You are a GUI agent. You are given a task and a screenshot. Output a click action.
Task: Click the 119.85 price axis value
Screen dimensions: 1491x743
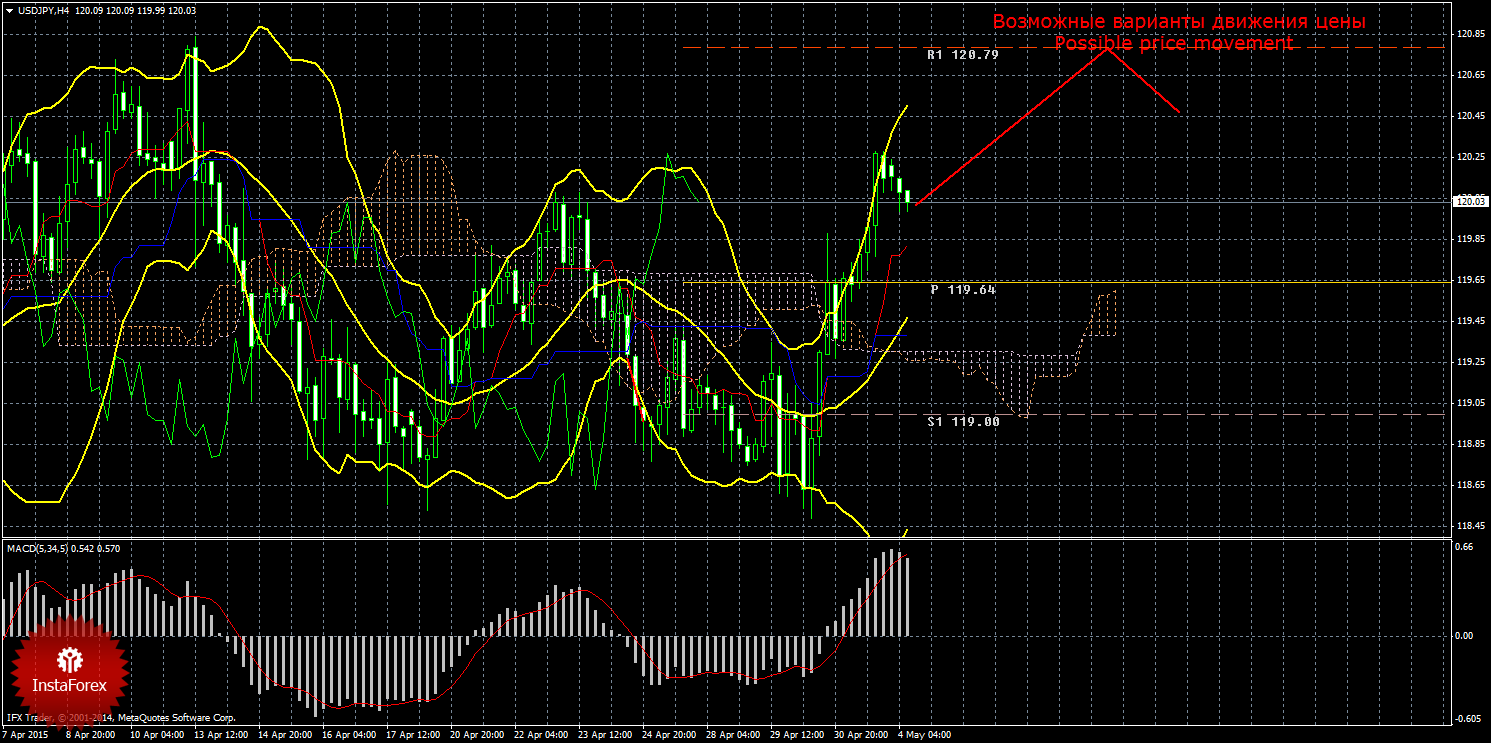point(1470,239)
